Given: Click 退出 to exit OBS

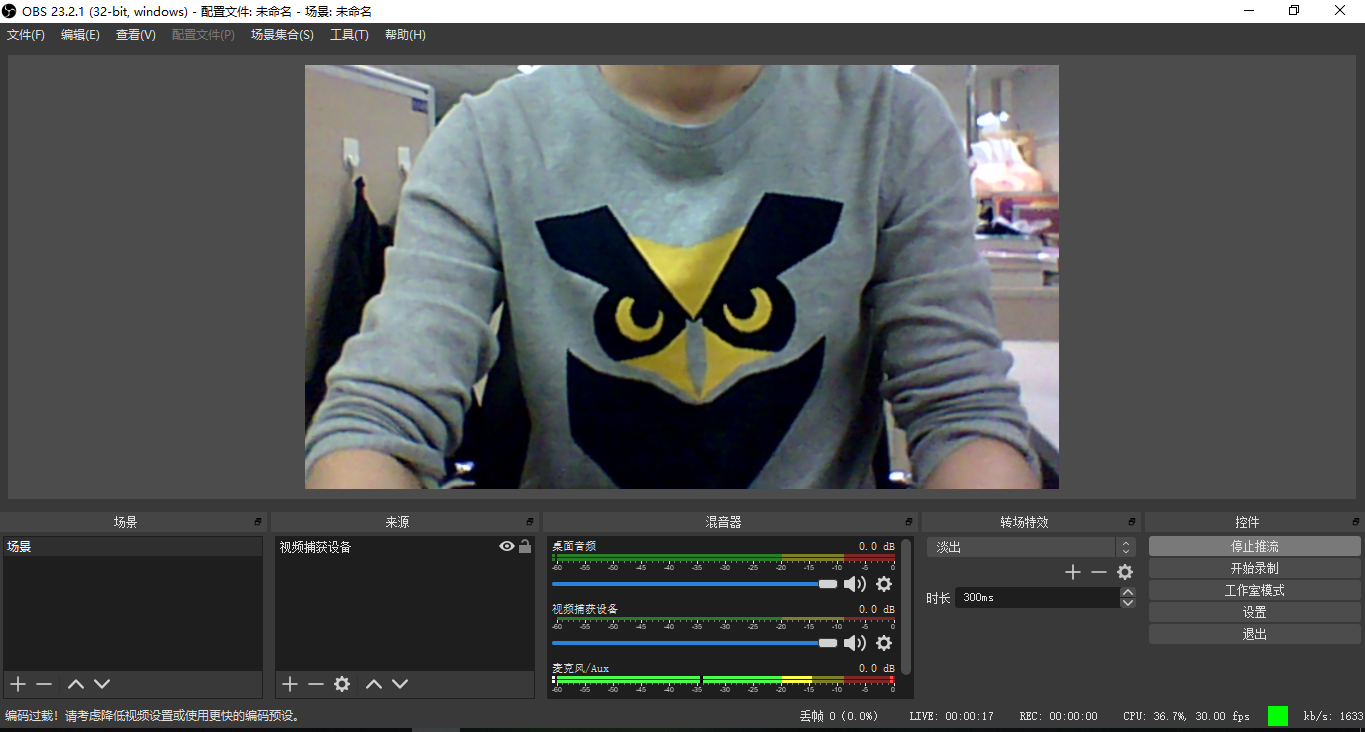Looking at the screenshot, I should click(x=1255, y=635).
